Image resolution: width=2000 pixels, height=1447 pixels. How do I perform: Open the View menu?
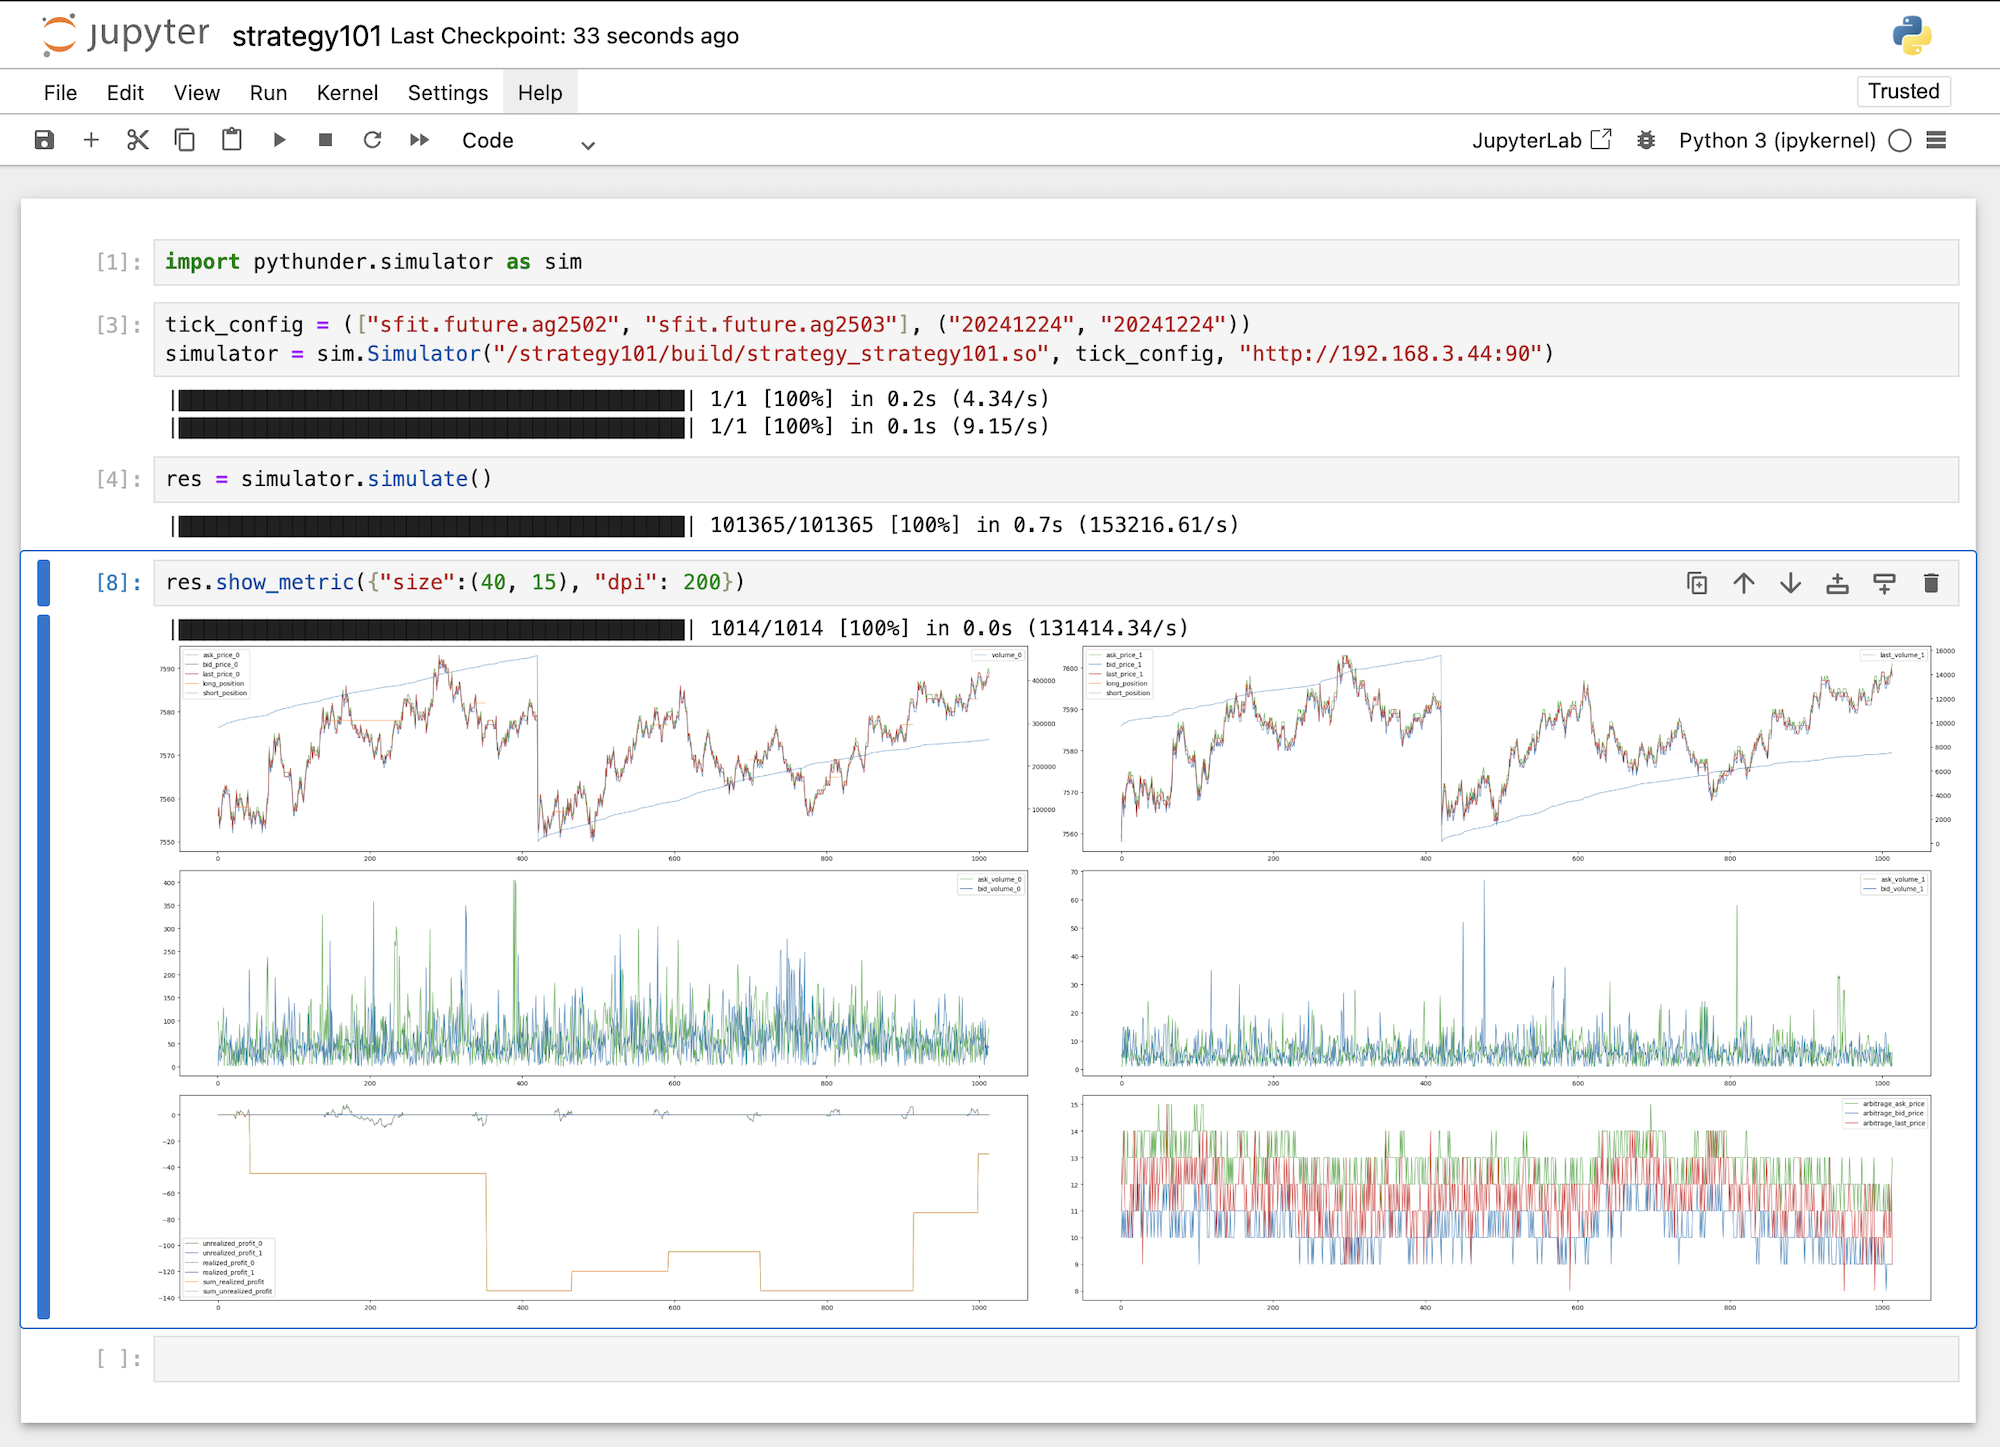[x=197, y=92]
